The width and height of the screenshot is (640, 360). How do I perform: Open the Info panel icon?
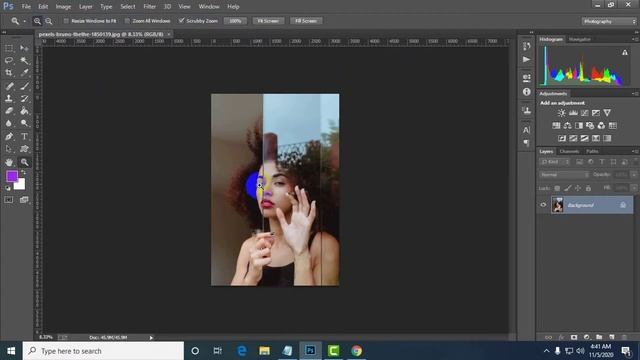pos(527,92)
